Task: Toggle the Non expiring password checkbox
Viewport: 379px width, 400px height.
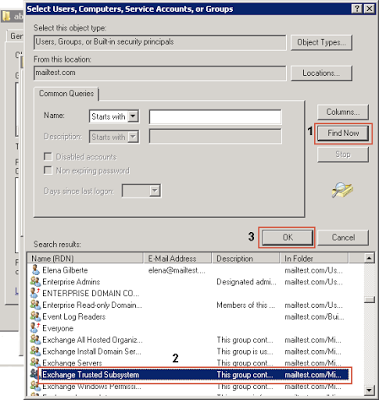Action: pos(48,170)
